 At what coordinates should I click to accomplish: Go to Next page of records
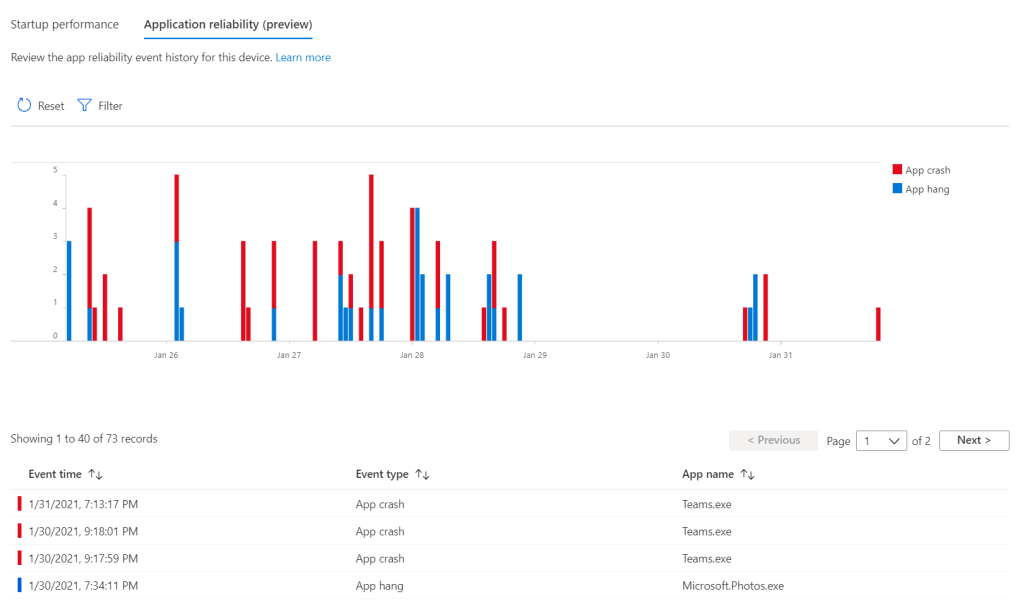pos(973,440)
